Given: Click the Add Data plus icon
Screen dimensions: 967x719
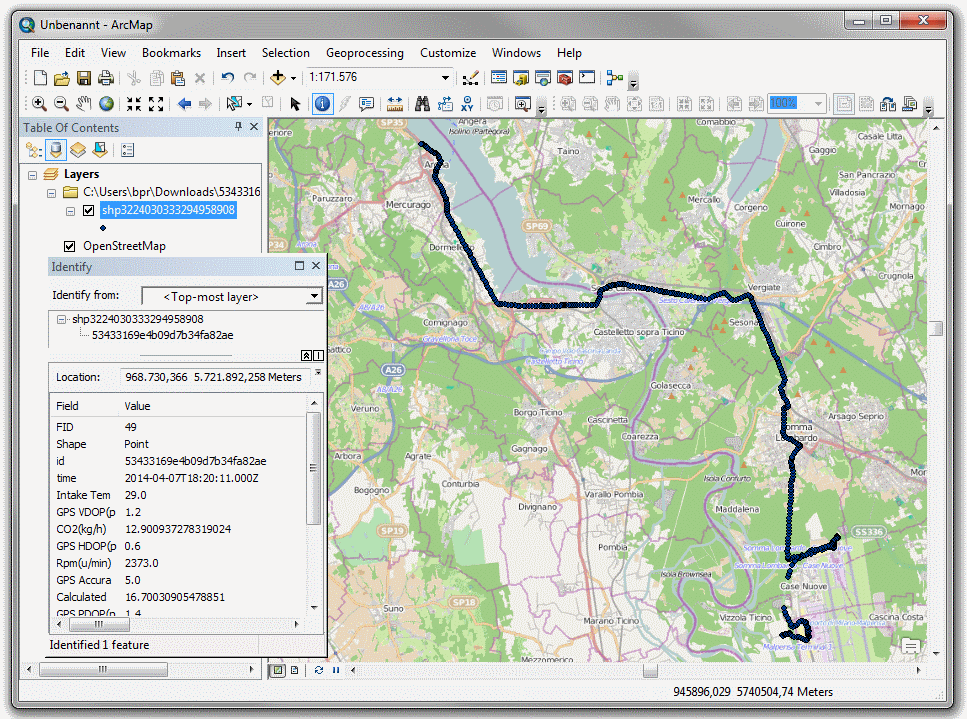Looking at the screenshot, I should [278, 78].
